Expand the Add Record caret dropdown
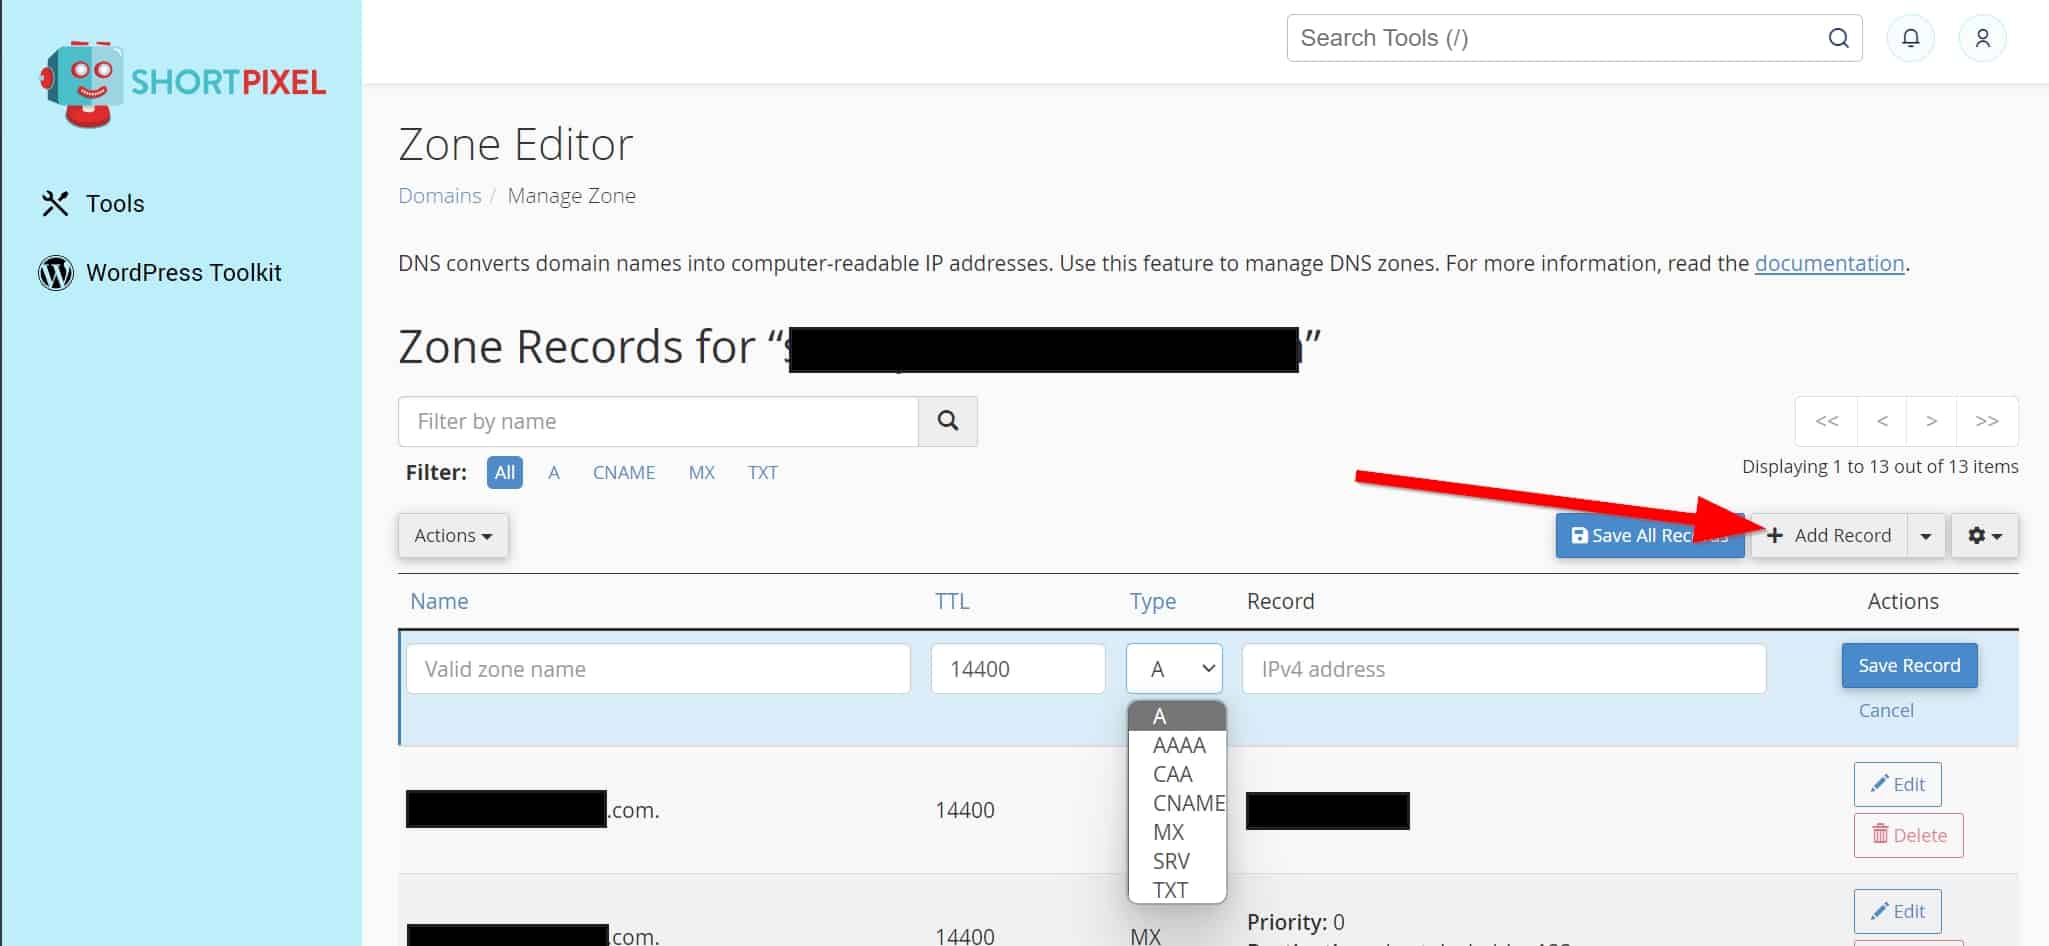2049x946 pixels. 1926,536
